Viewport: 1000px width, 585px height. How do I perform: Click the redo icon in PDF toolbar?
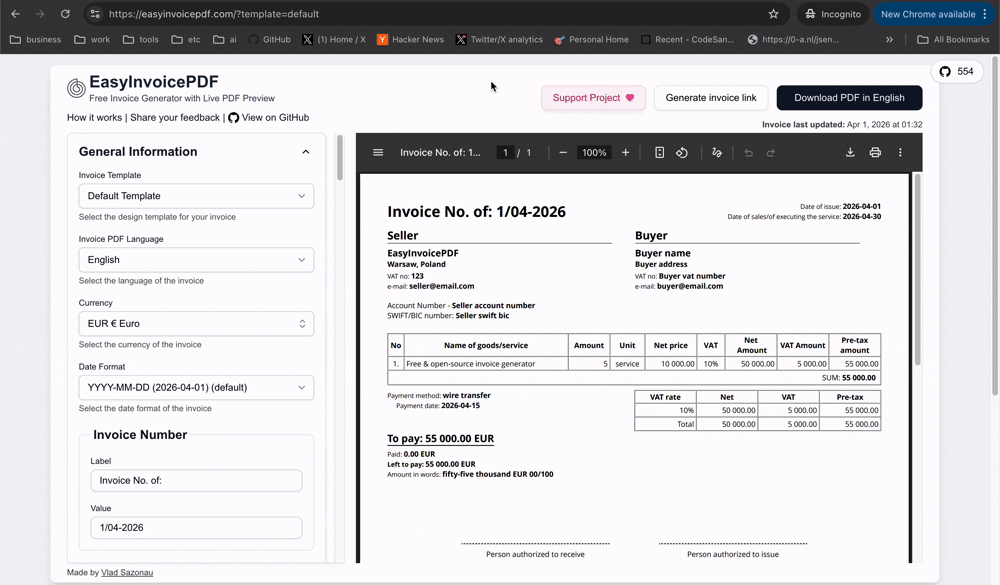(x=770, y=152)
